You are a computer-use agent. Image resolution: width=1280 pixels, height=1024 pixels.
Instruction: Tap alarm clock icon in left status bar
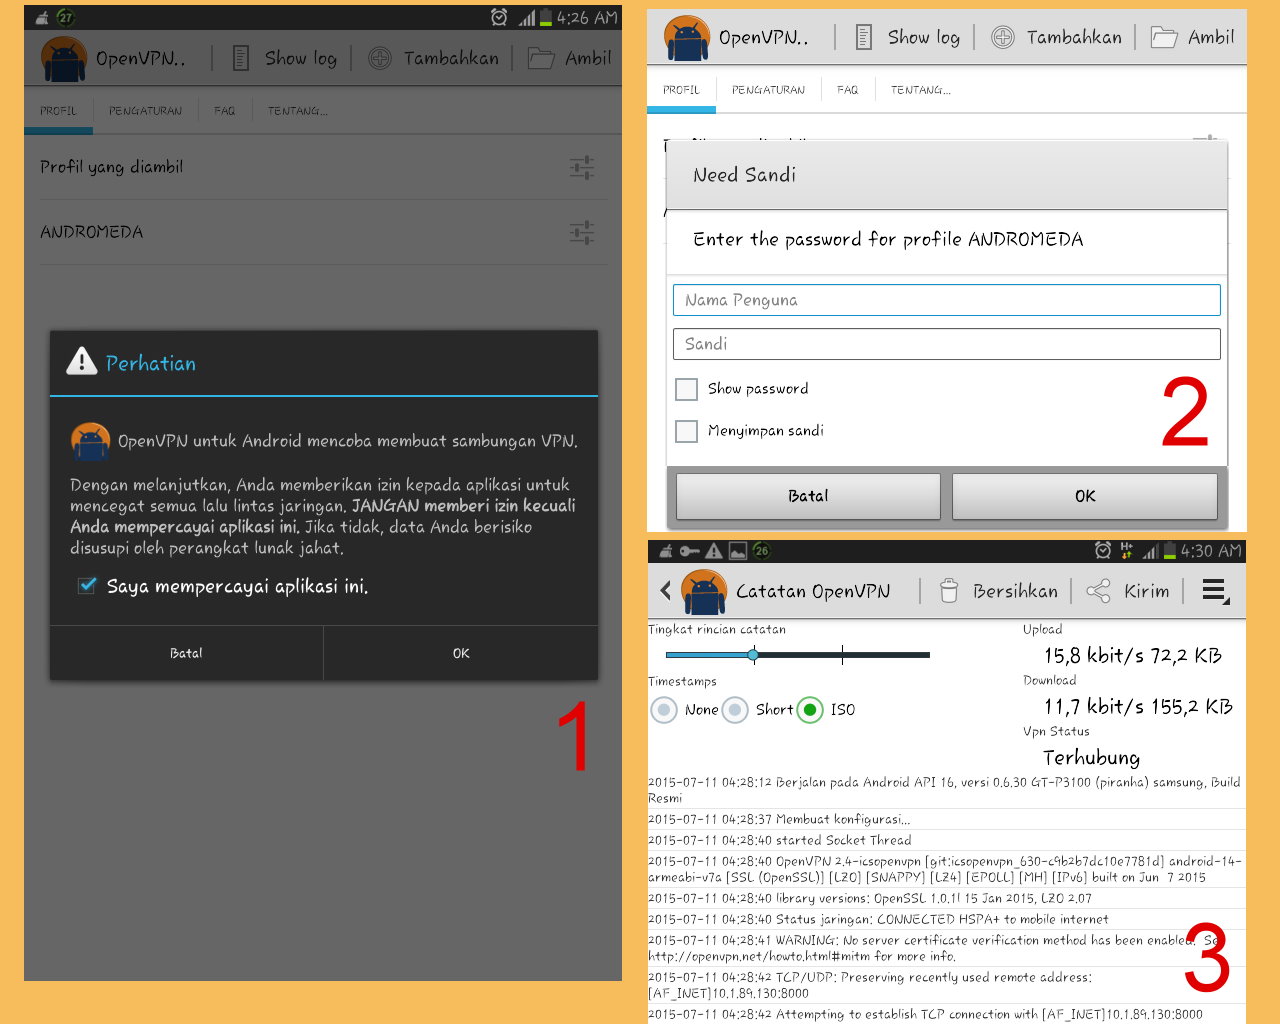[x=499, y=18]
